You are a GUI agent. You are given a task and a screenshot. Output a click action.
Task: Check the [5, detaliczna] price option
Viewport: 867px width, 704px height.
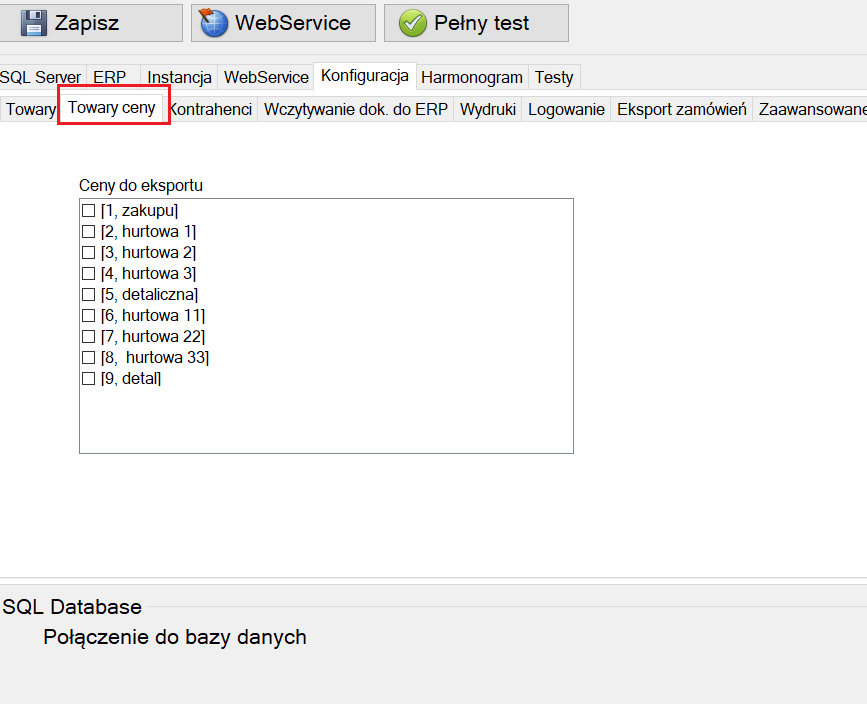89,294
